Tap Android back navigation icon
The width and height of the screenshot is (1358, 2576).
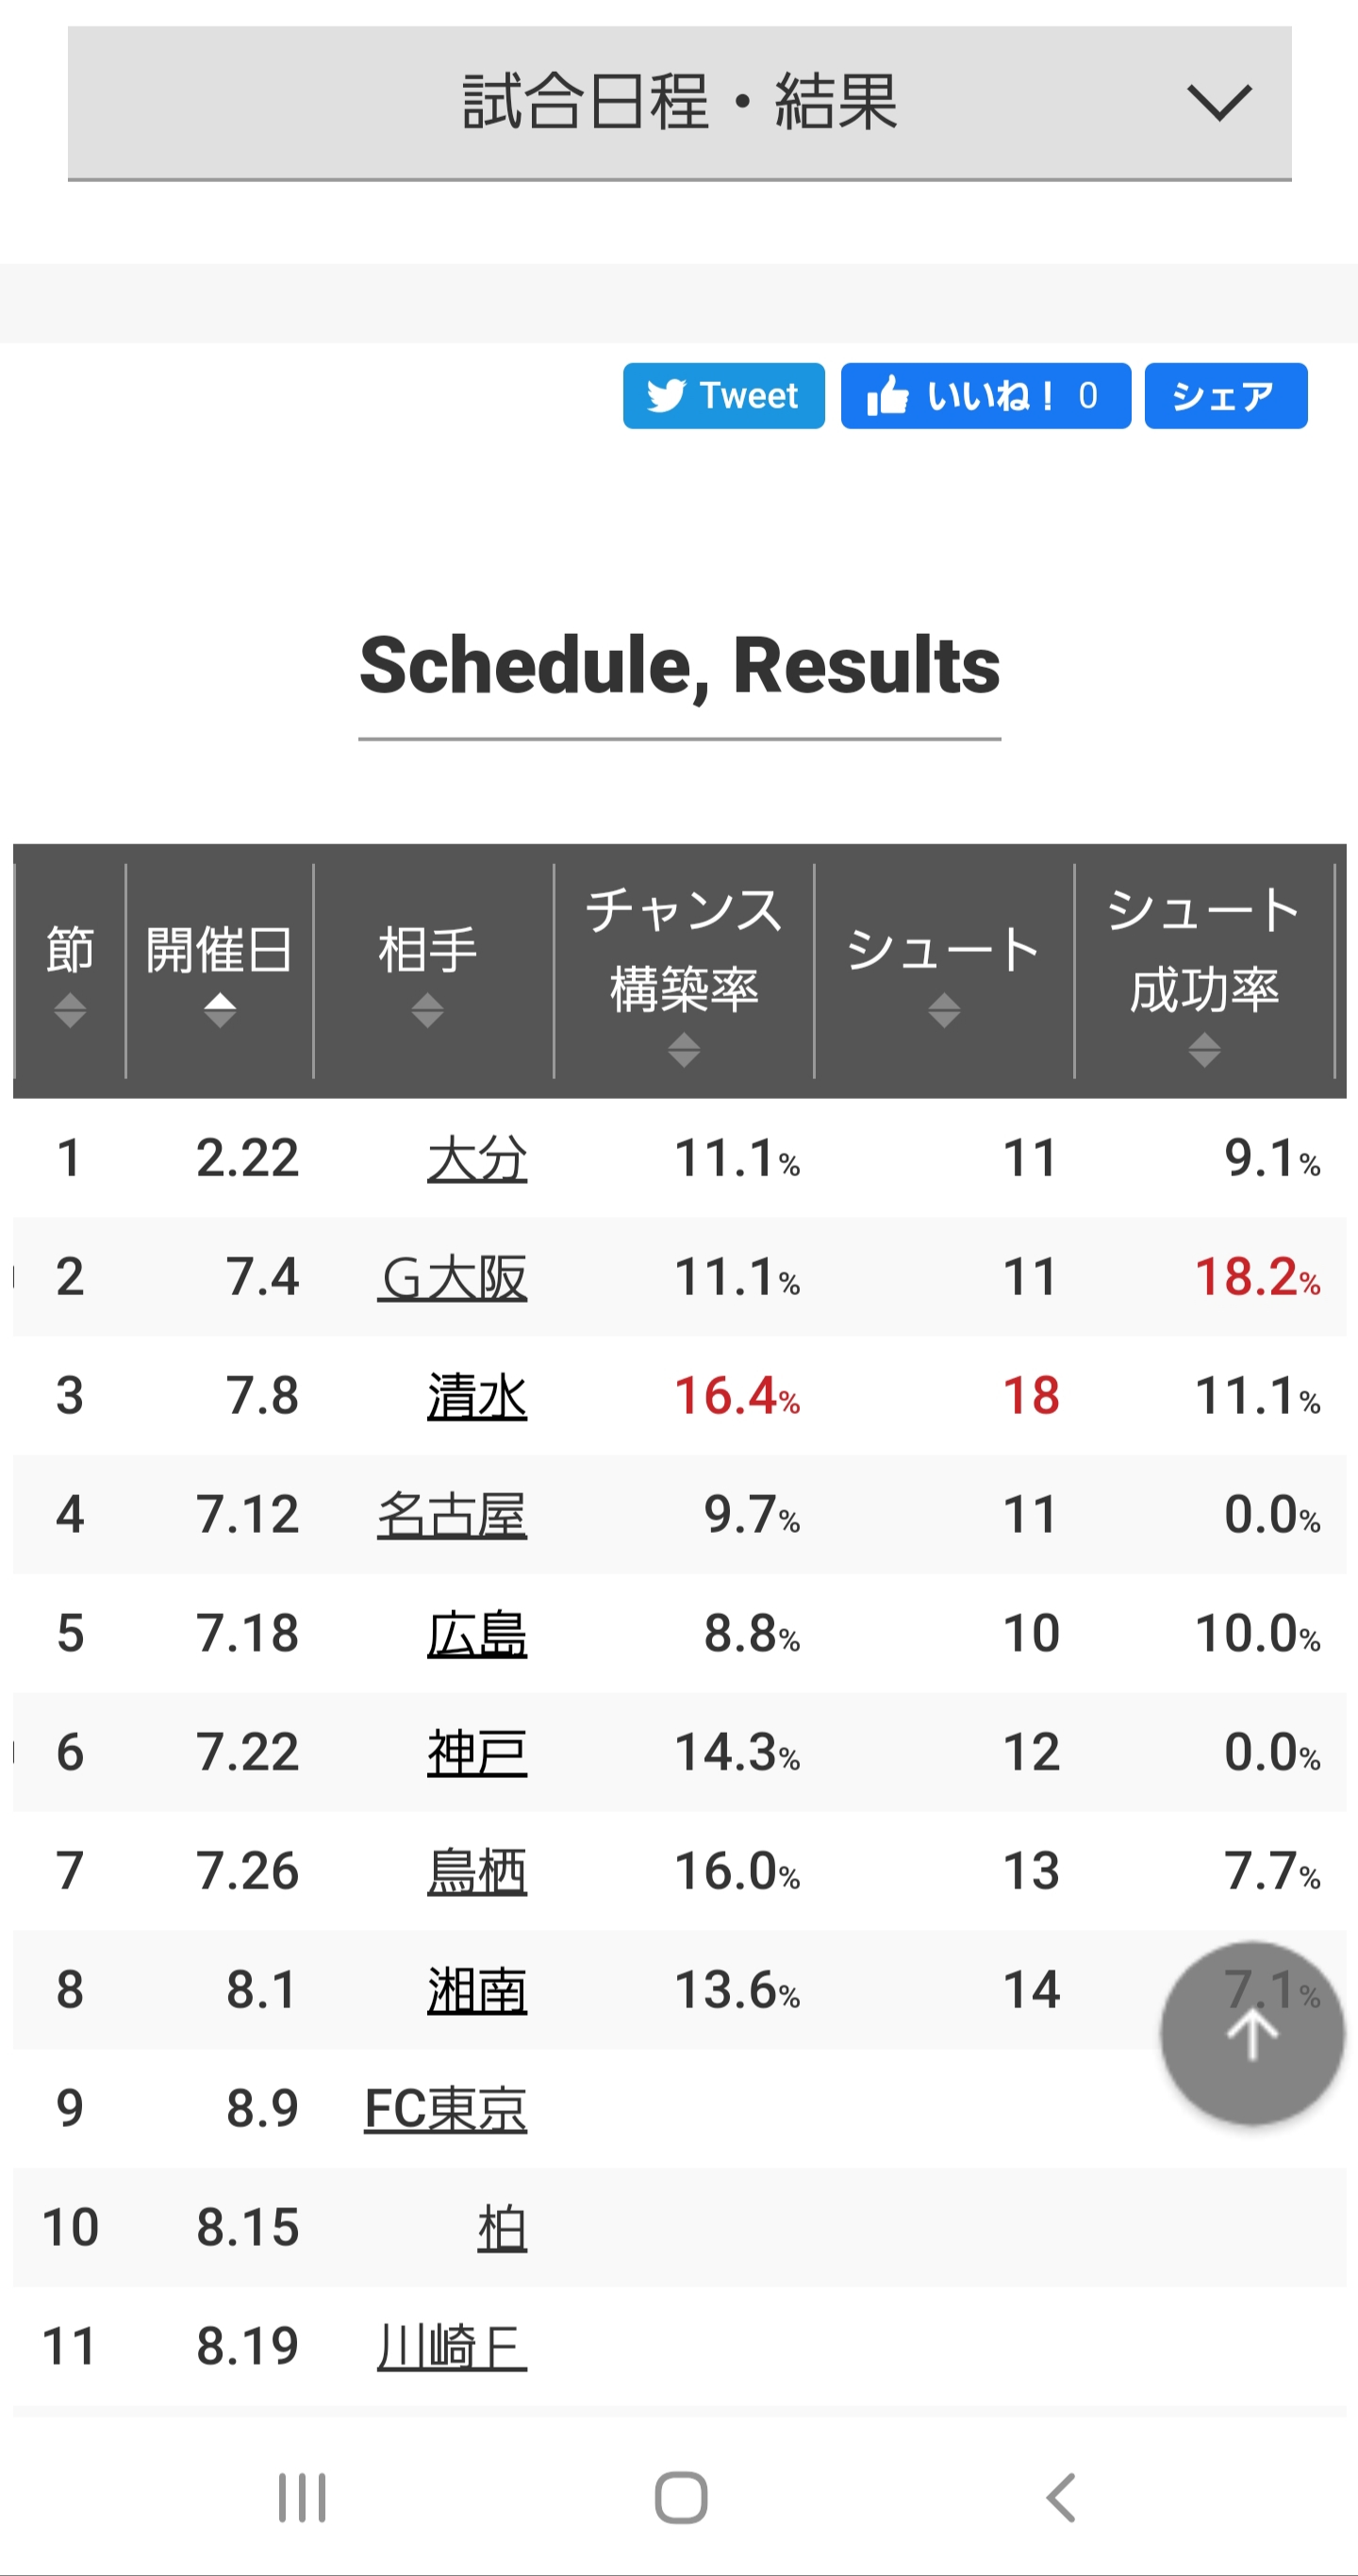point(1061,2497)
